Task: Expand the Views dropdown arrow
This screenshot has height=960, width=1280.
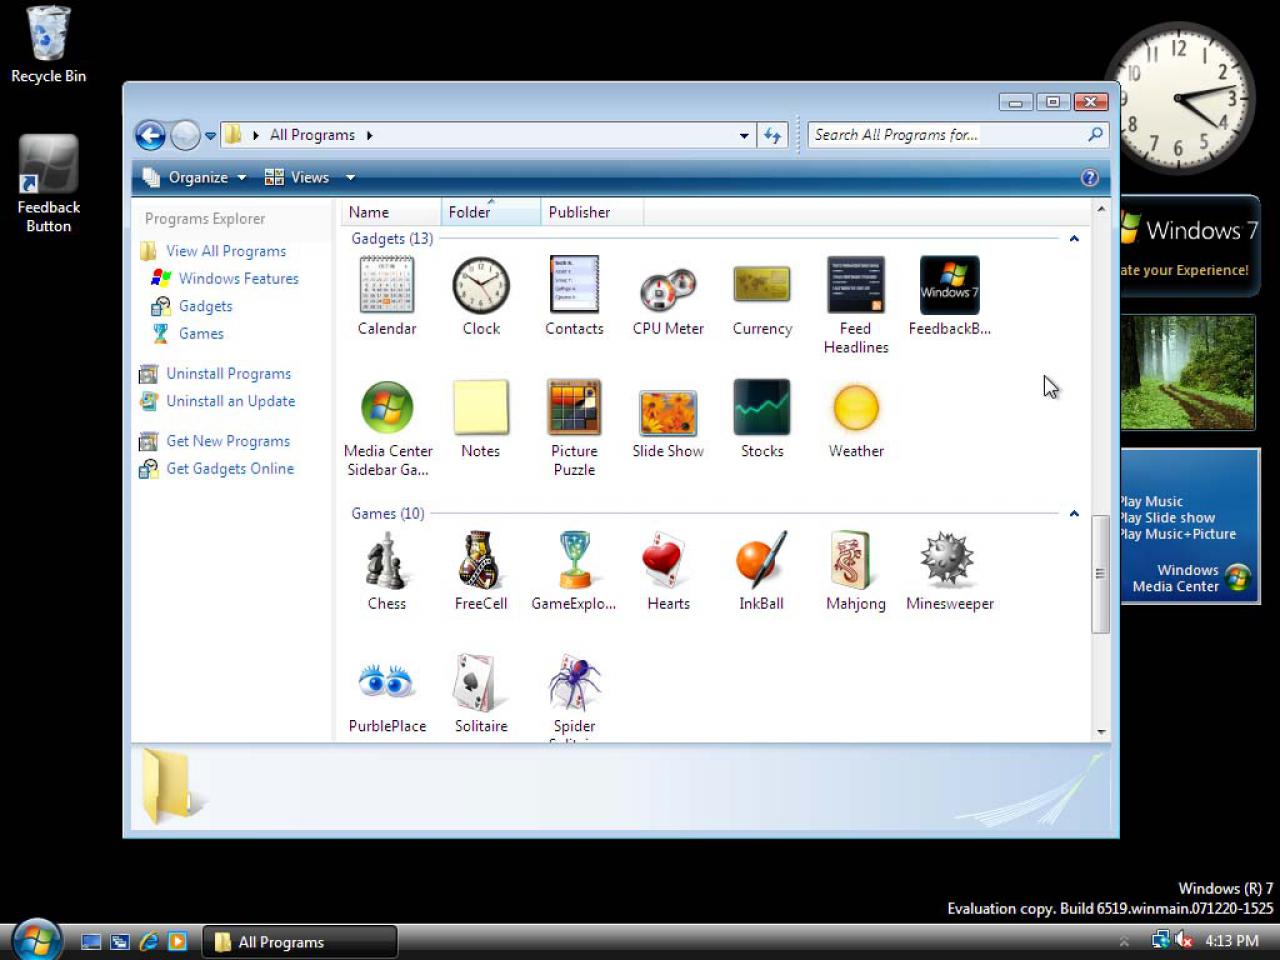Action: click(x=350, y=178)
